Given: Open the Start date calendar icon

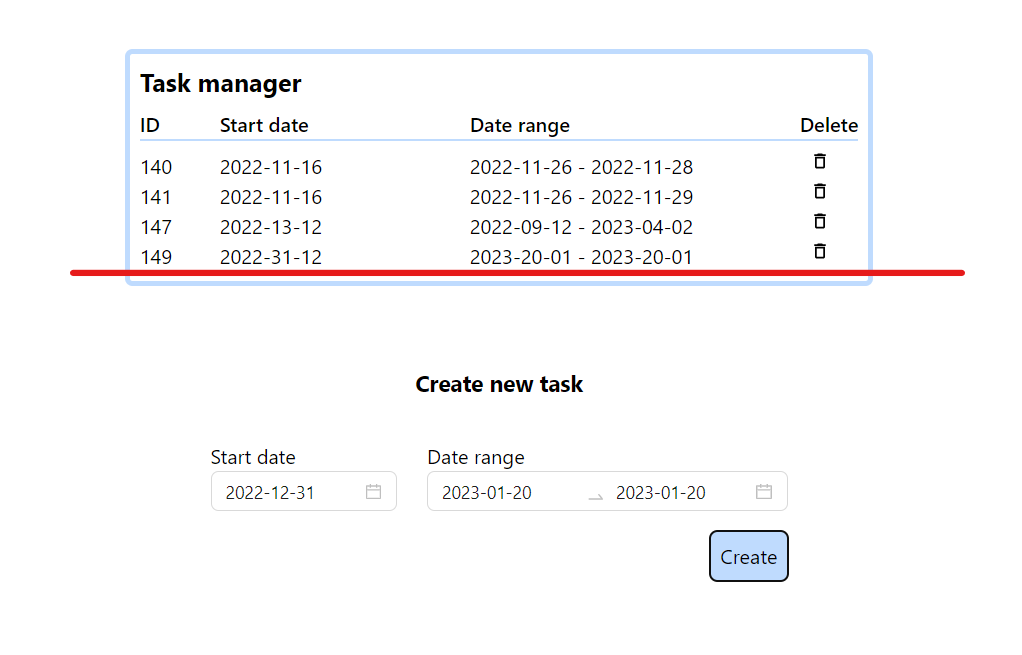Looking at the screenshot, I should click(373, 491).
